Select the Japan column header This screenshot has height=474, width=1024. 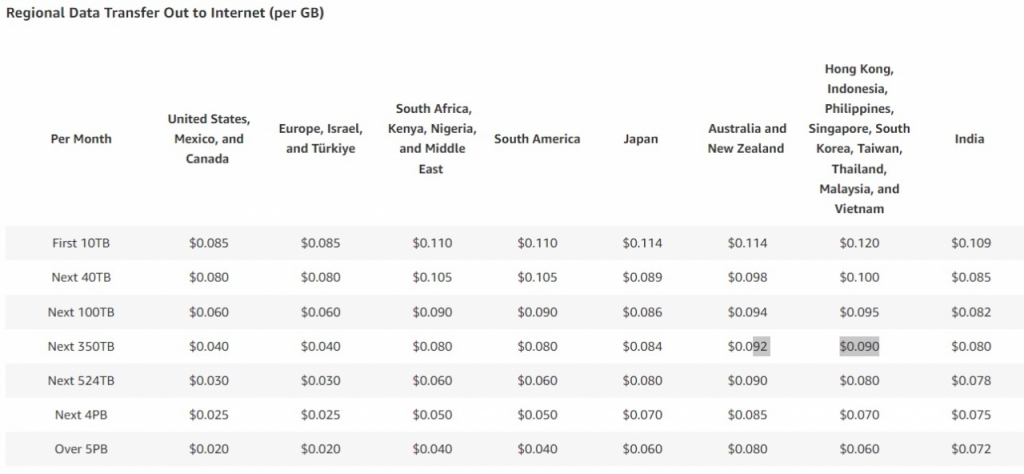(x=640, y=139)
